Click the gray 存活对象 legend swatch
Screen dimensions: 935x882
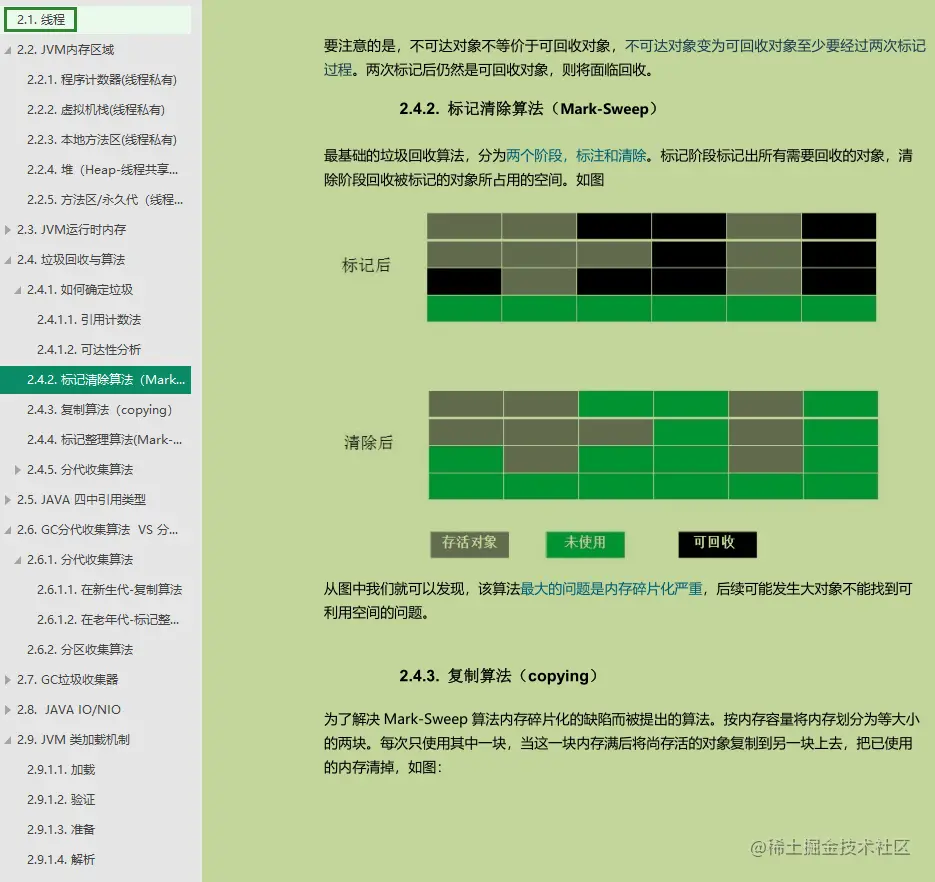469,544
